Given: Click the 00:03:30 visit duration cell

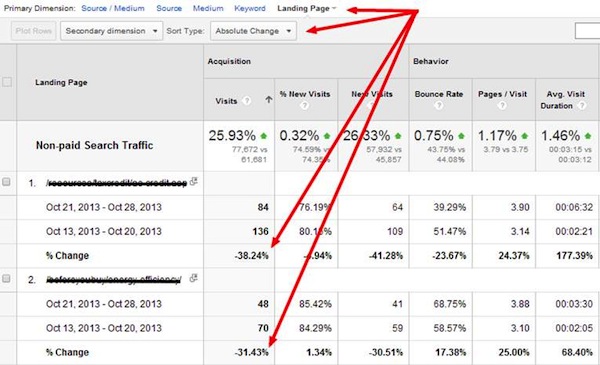Looking at the screenshot, I should tap(574, 304).
